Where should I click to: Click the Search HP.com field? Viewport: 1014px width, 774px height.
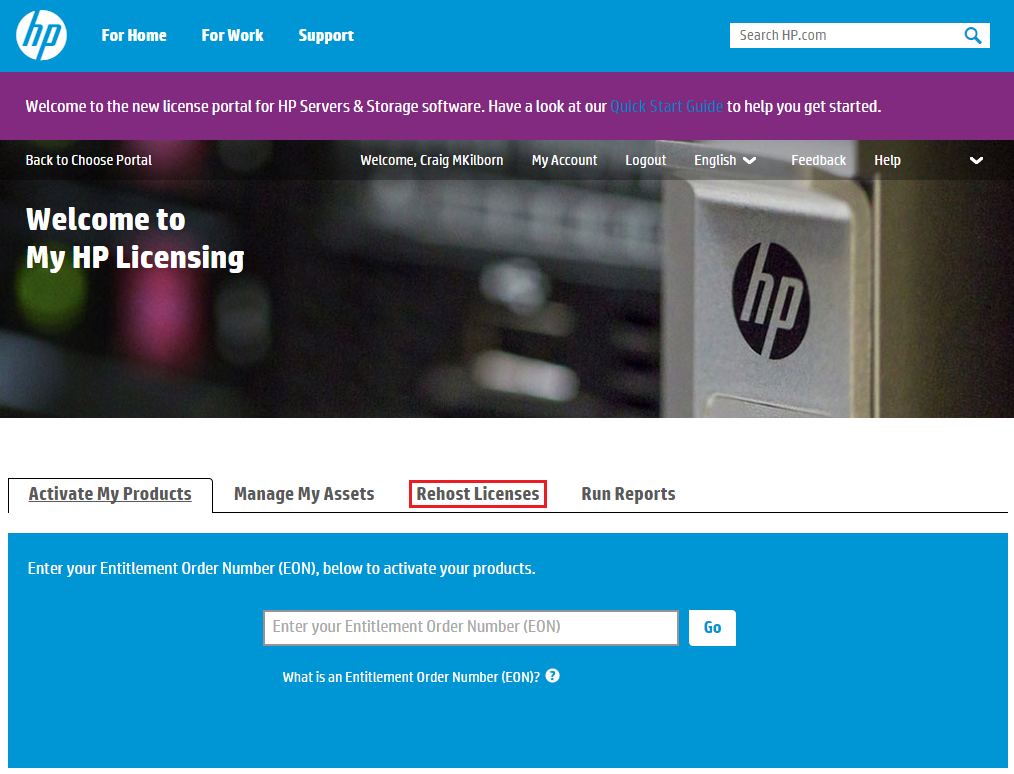coord(845,36)
